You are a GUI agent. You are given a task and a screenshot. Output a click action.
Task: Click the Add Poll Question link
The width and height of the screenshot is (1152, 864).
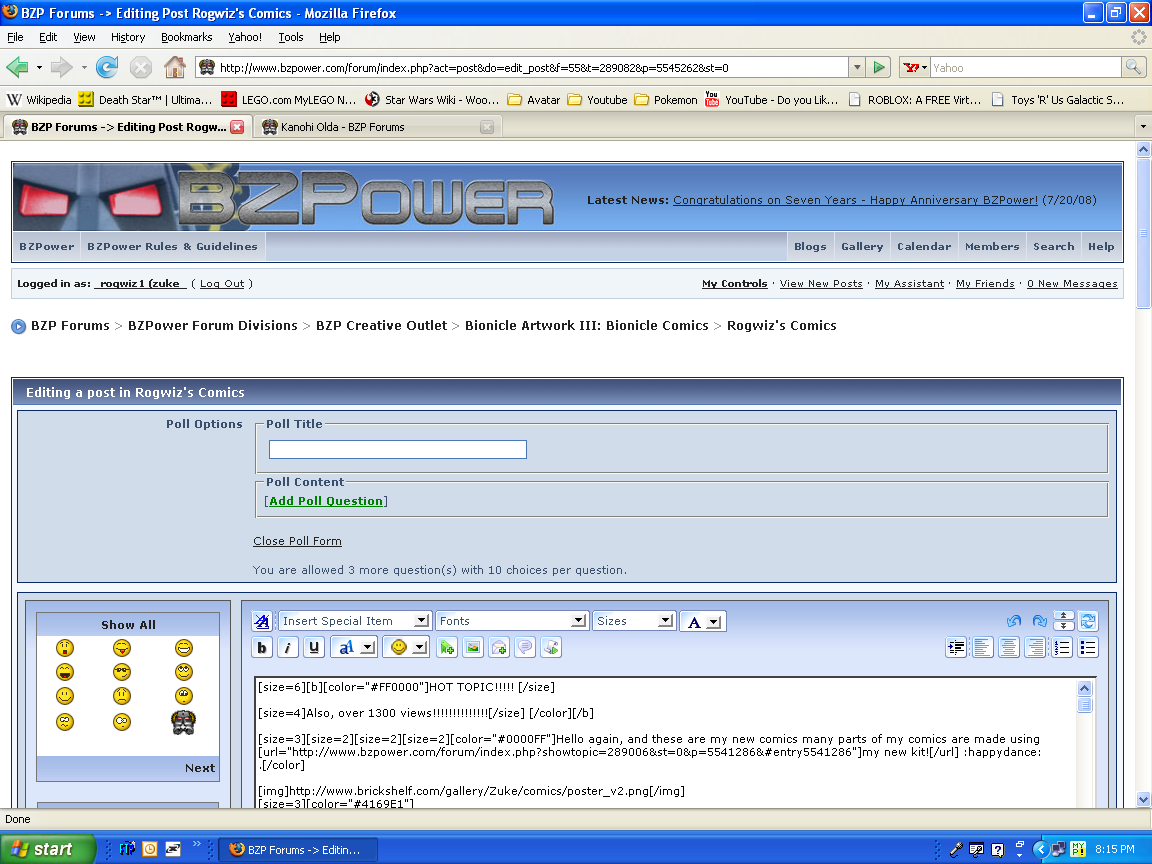(x=325, y=501)
